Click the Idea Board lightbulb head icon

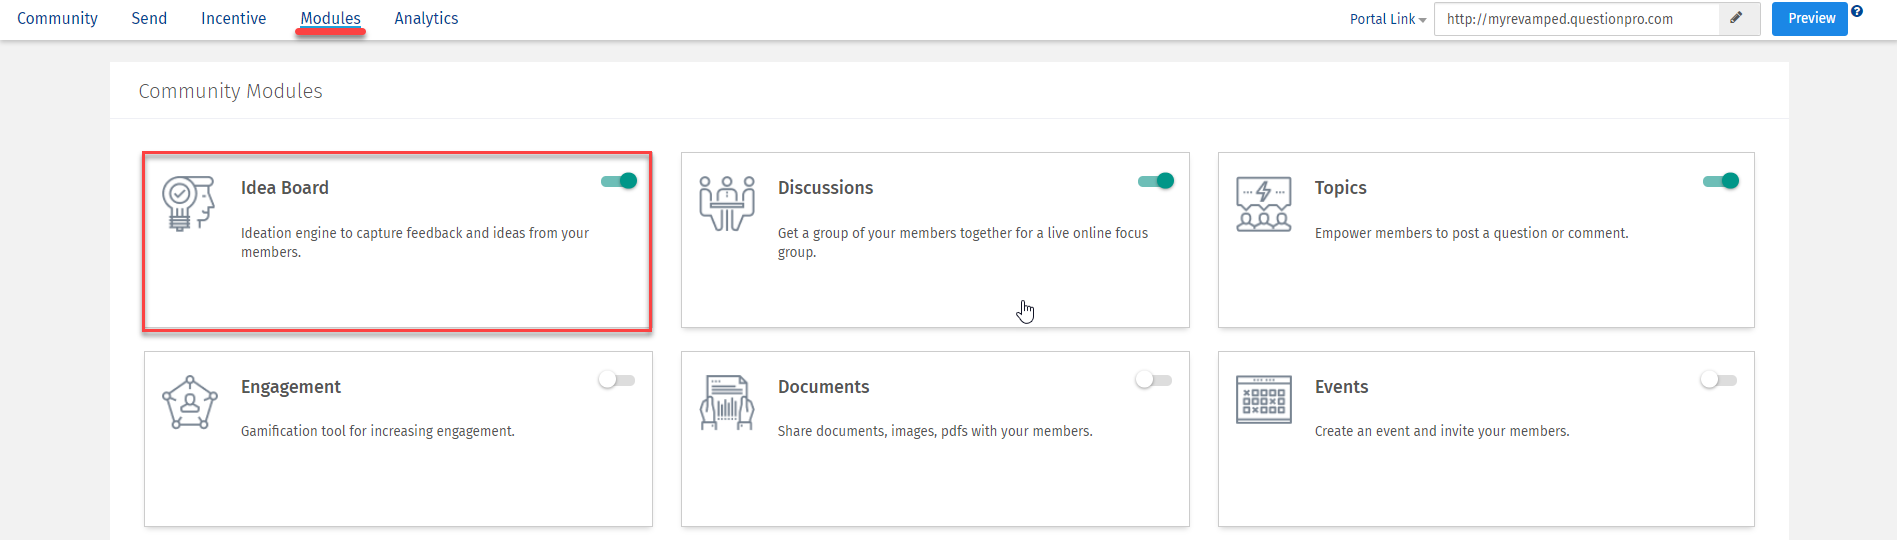point(189,203)
